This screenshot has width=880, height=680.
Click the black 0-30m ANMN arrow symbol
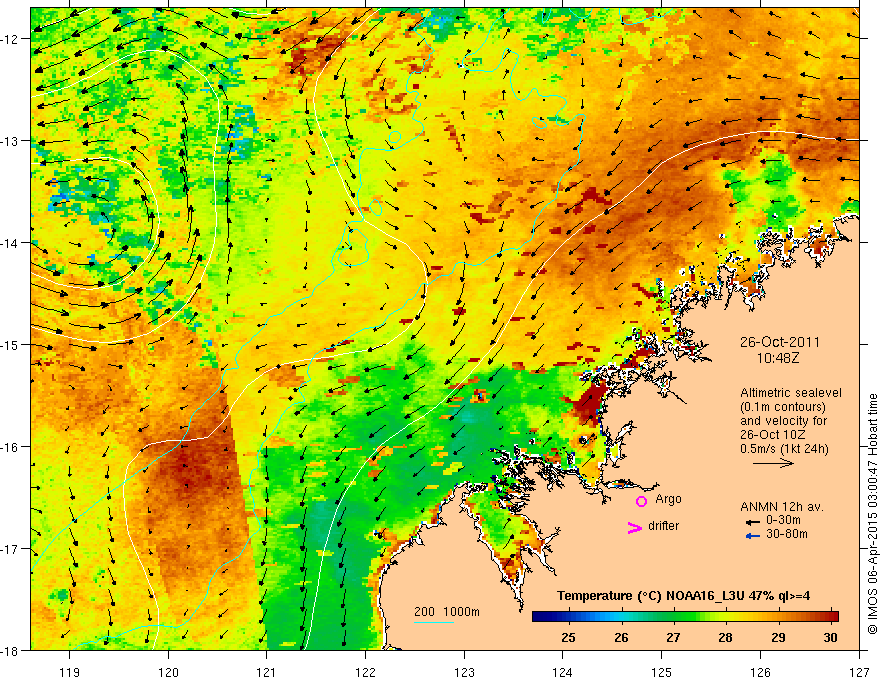(x=753, y=522)
